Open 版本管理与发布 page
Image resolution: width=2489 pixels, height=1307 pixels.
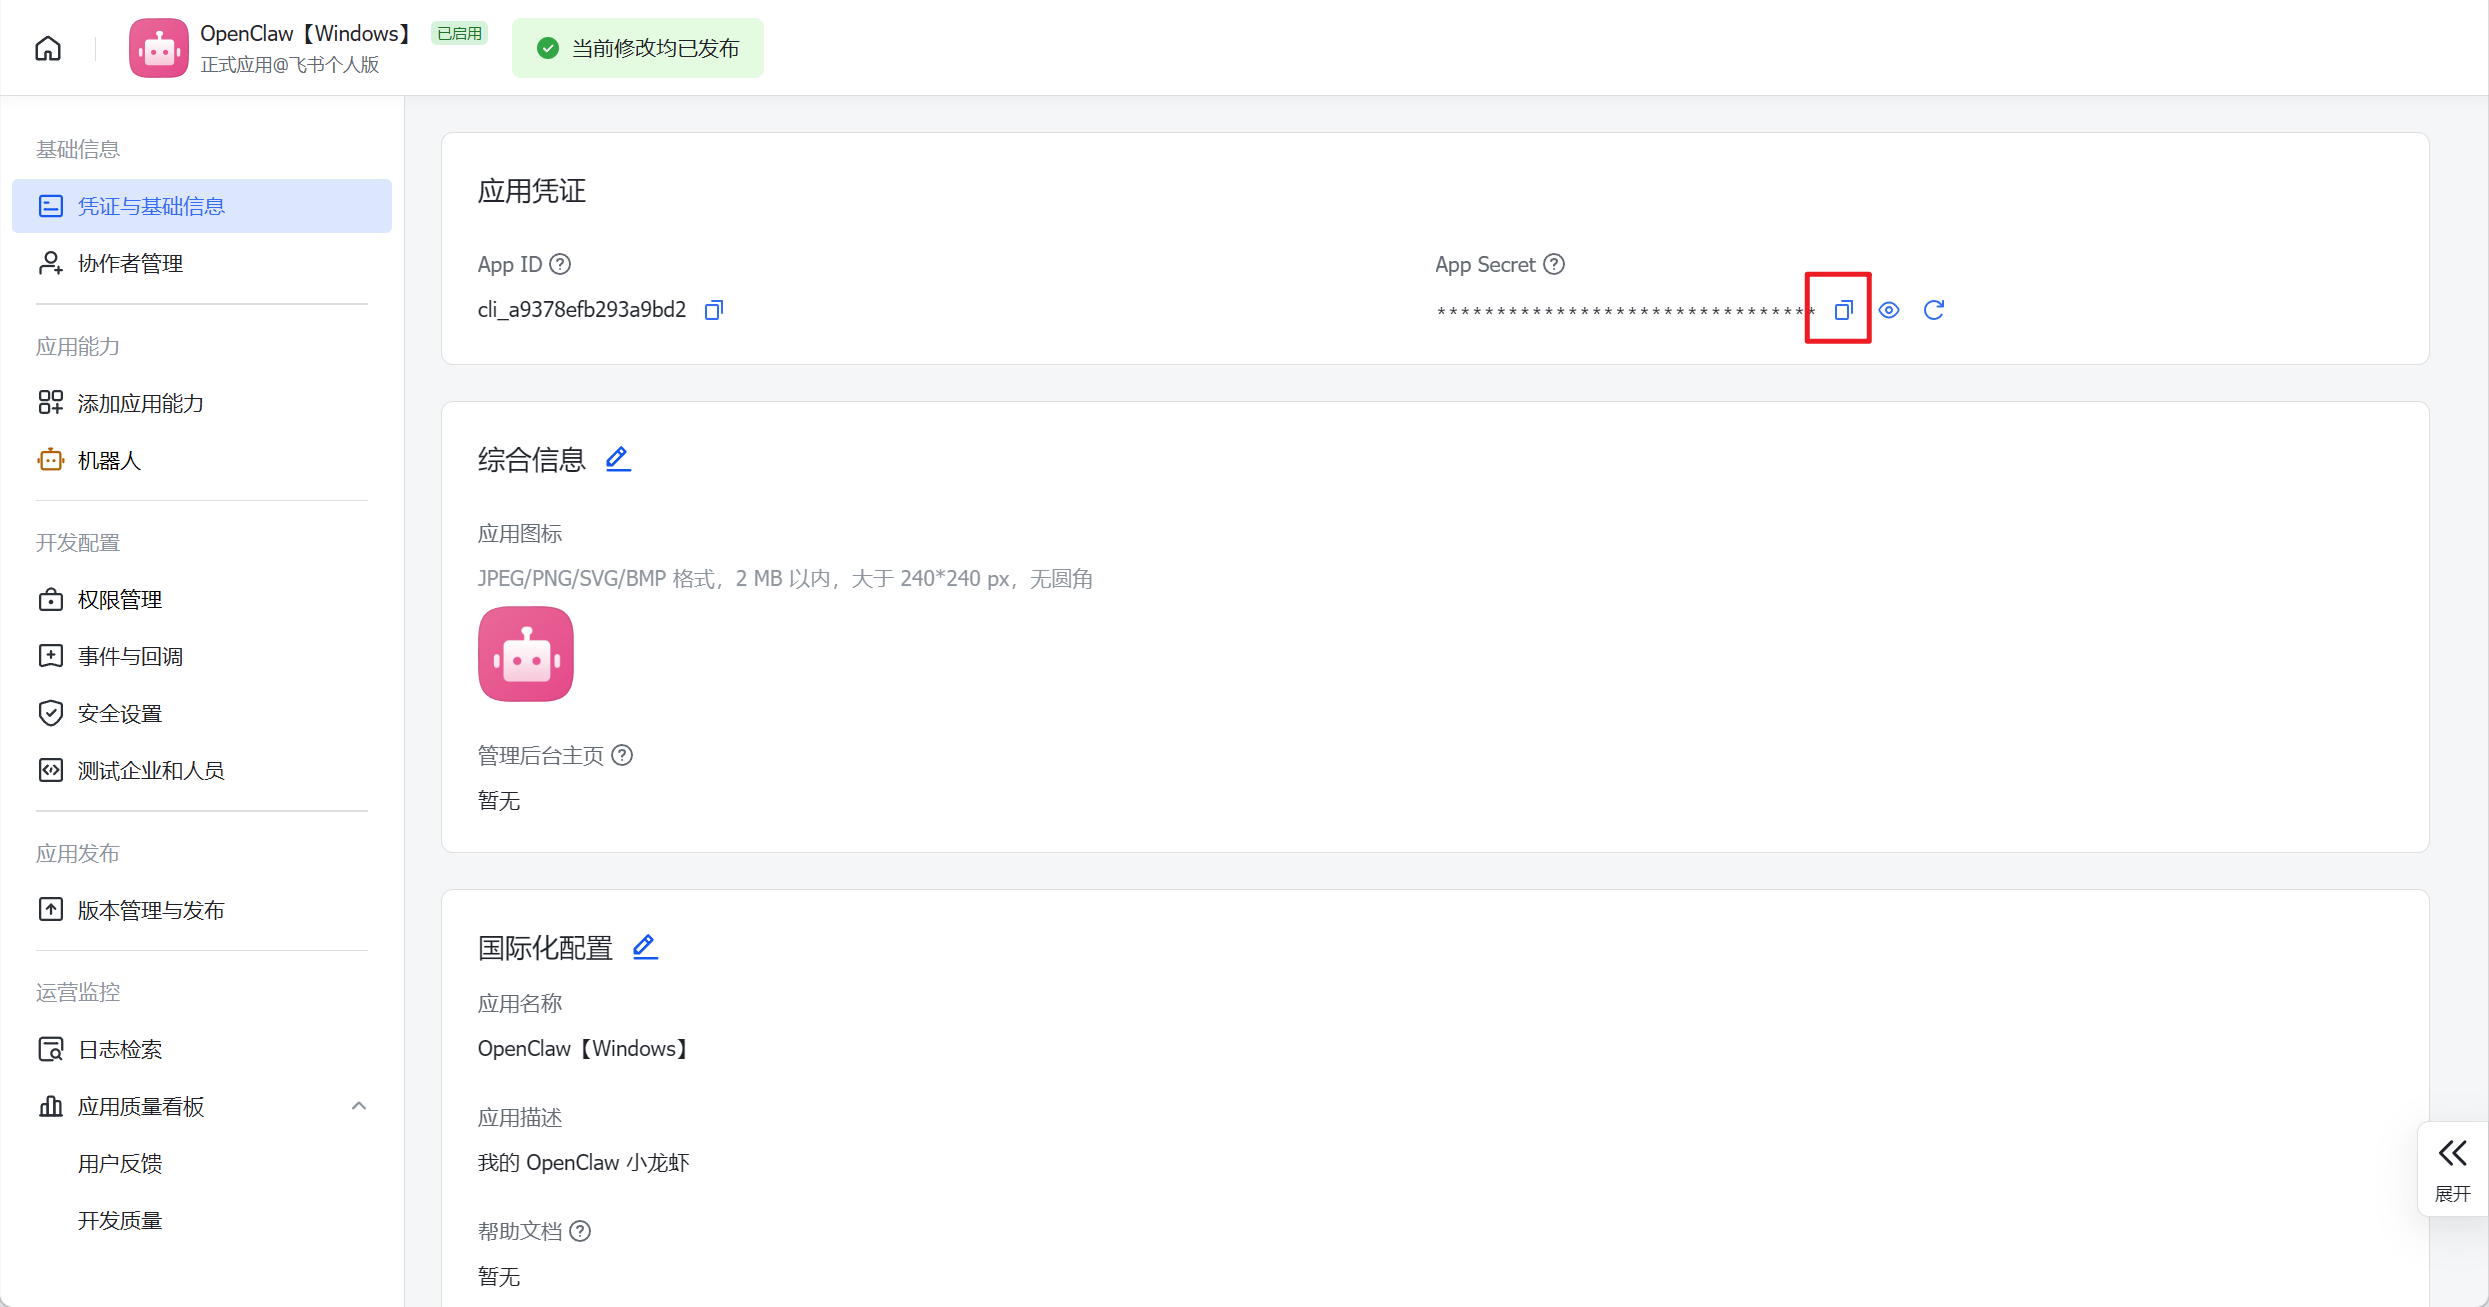coord(151,910)
